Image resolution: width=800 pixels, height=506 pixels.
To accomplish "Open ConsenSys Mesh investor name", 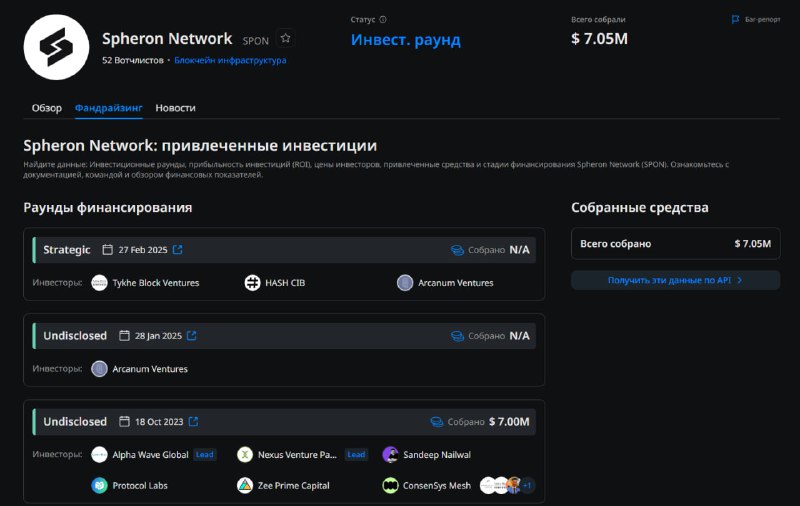I will [437, 486].
